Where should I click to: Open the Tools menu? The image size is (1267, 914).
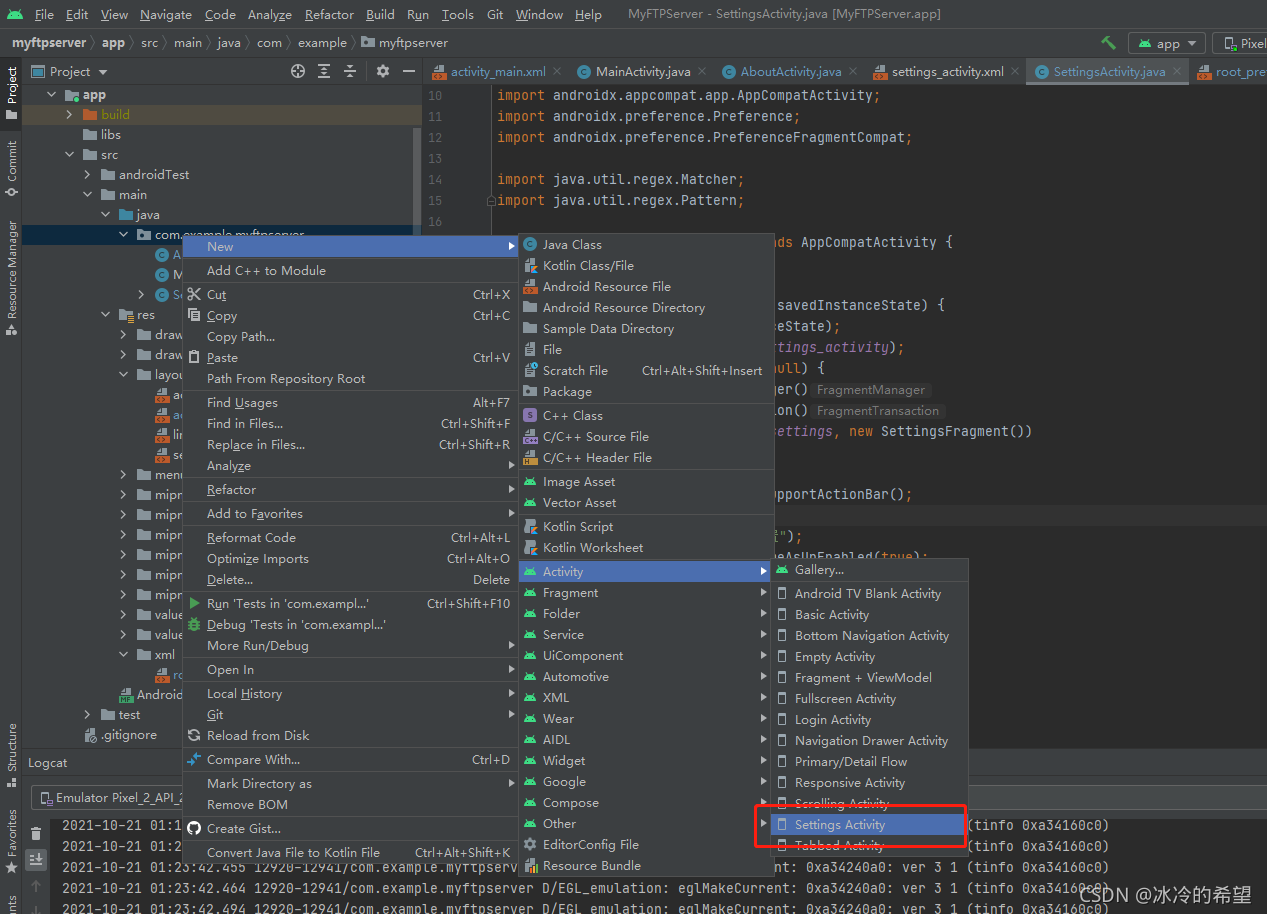pyautogui.click(x=457, y=14)
